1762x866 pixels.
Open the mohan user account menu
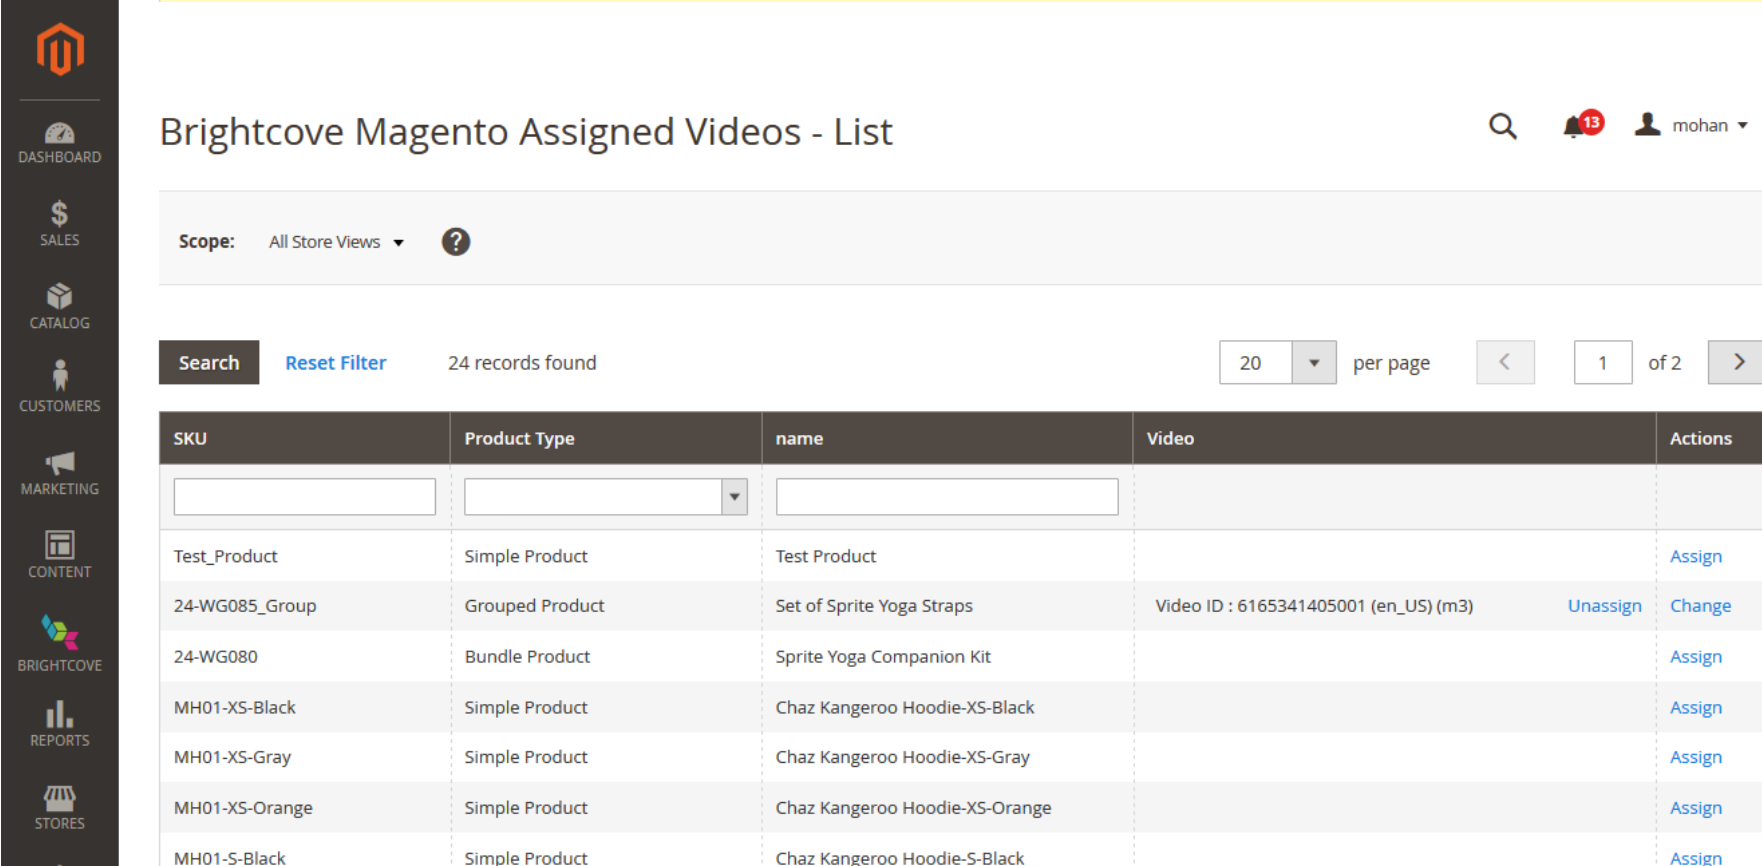click(x=1691, y=125)
